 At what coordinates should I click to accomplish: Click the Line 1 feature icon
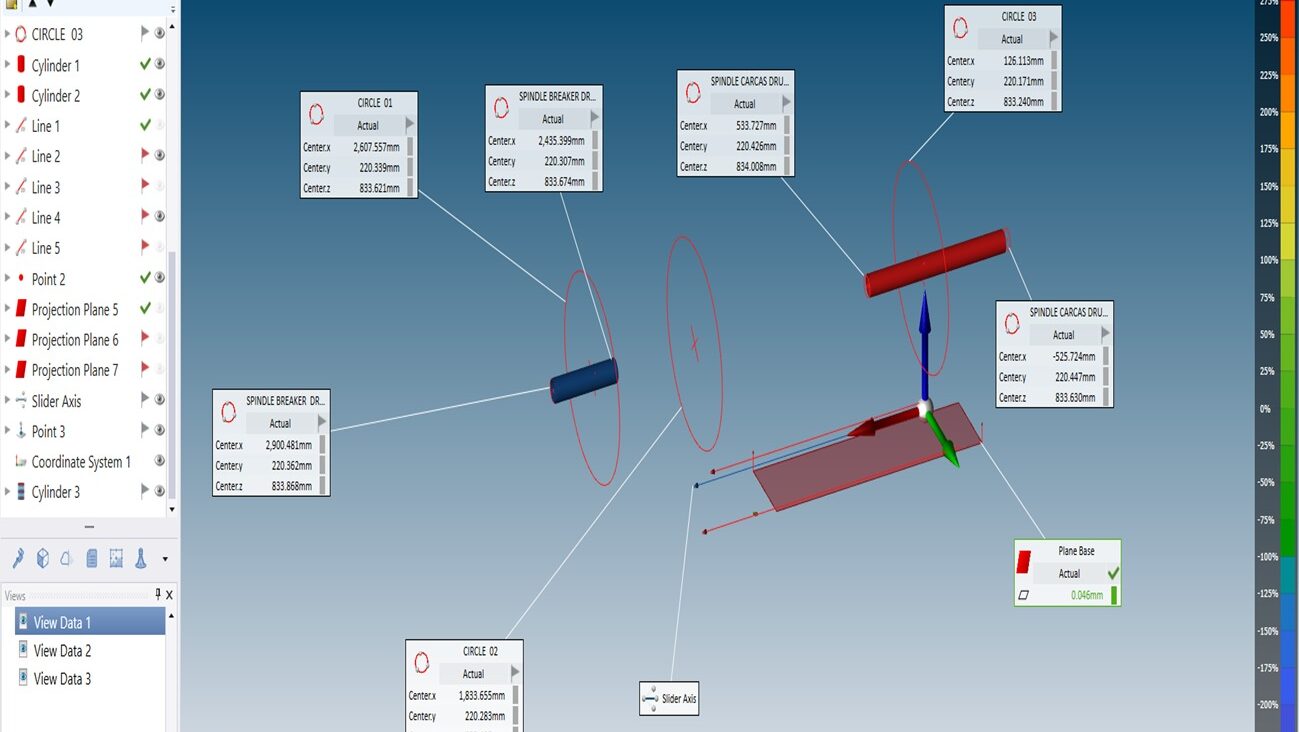(21, 126)
